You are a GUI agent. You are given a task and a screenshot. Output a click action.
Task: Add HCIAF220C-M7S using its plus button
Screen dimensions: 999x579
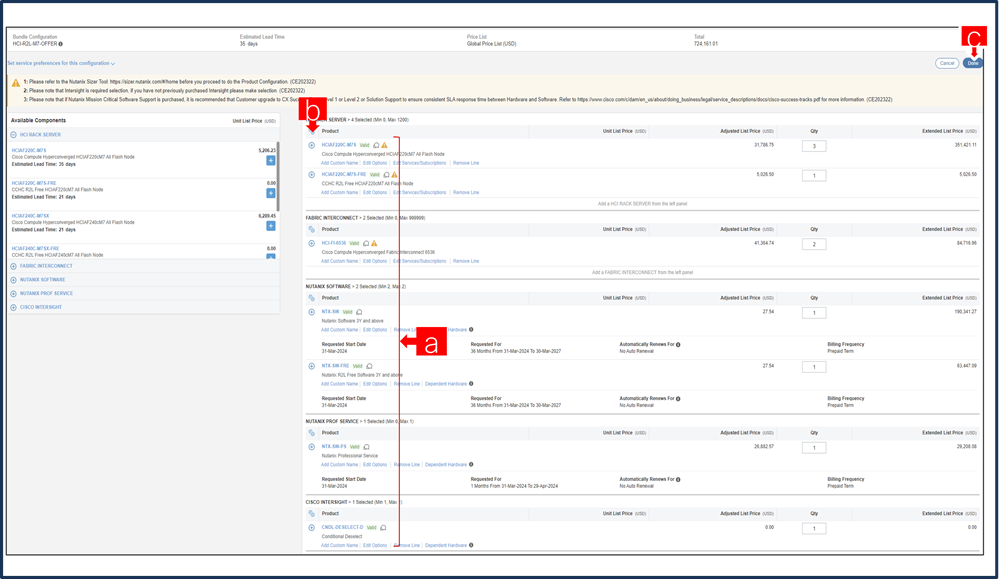pos(271,161)
